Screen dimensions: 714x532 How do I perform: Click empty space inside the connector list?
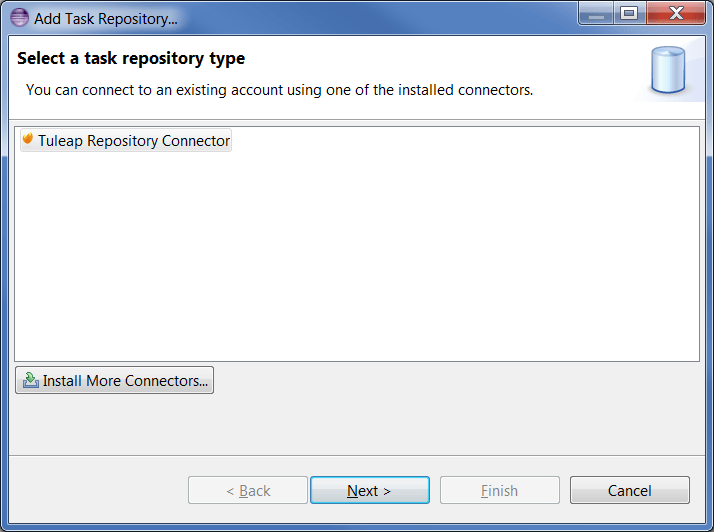tap(356, 260)
